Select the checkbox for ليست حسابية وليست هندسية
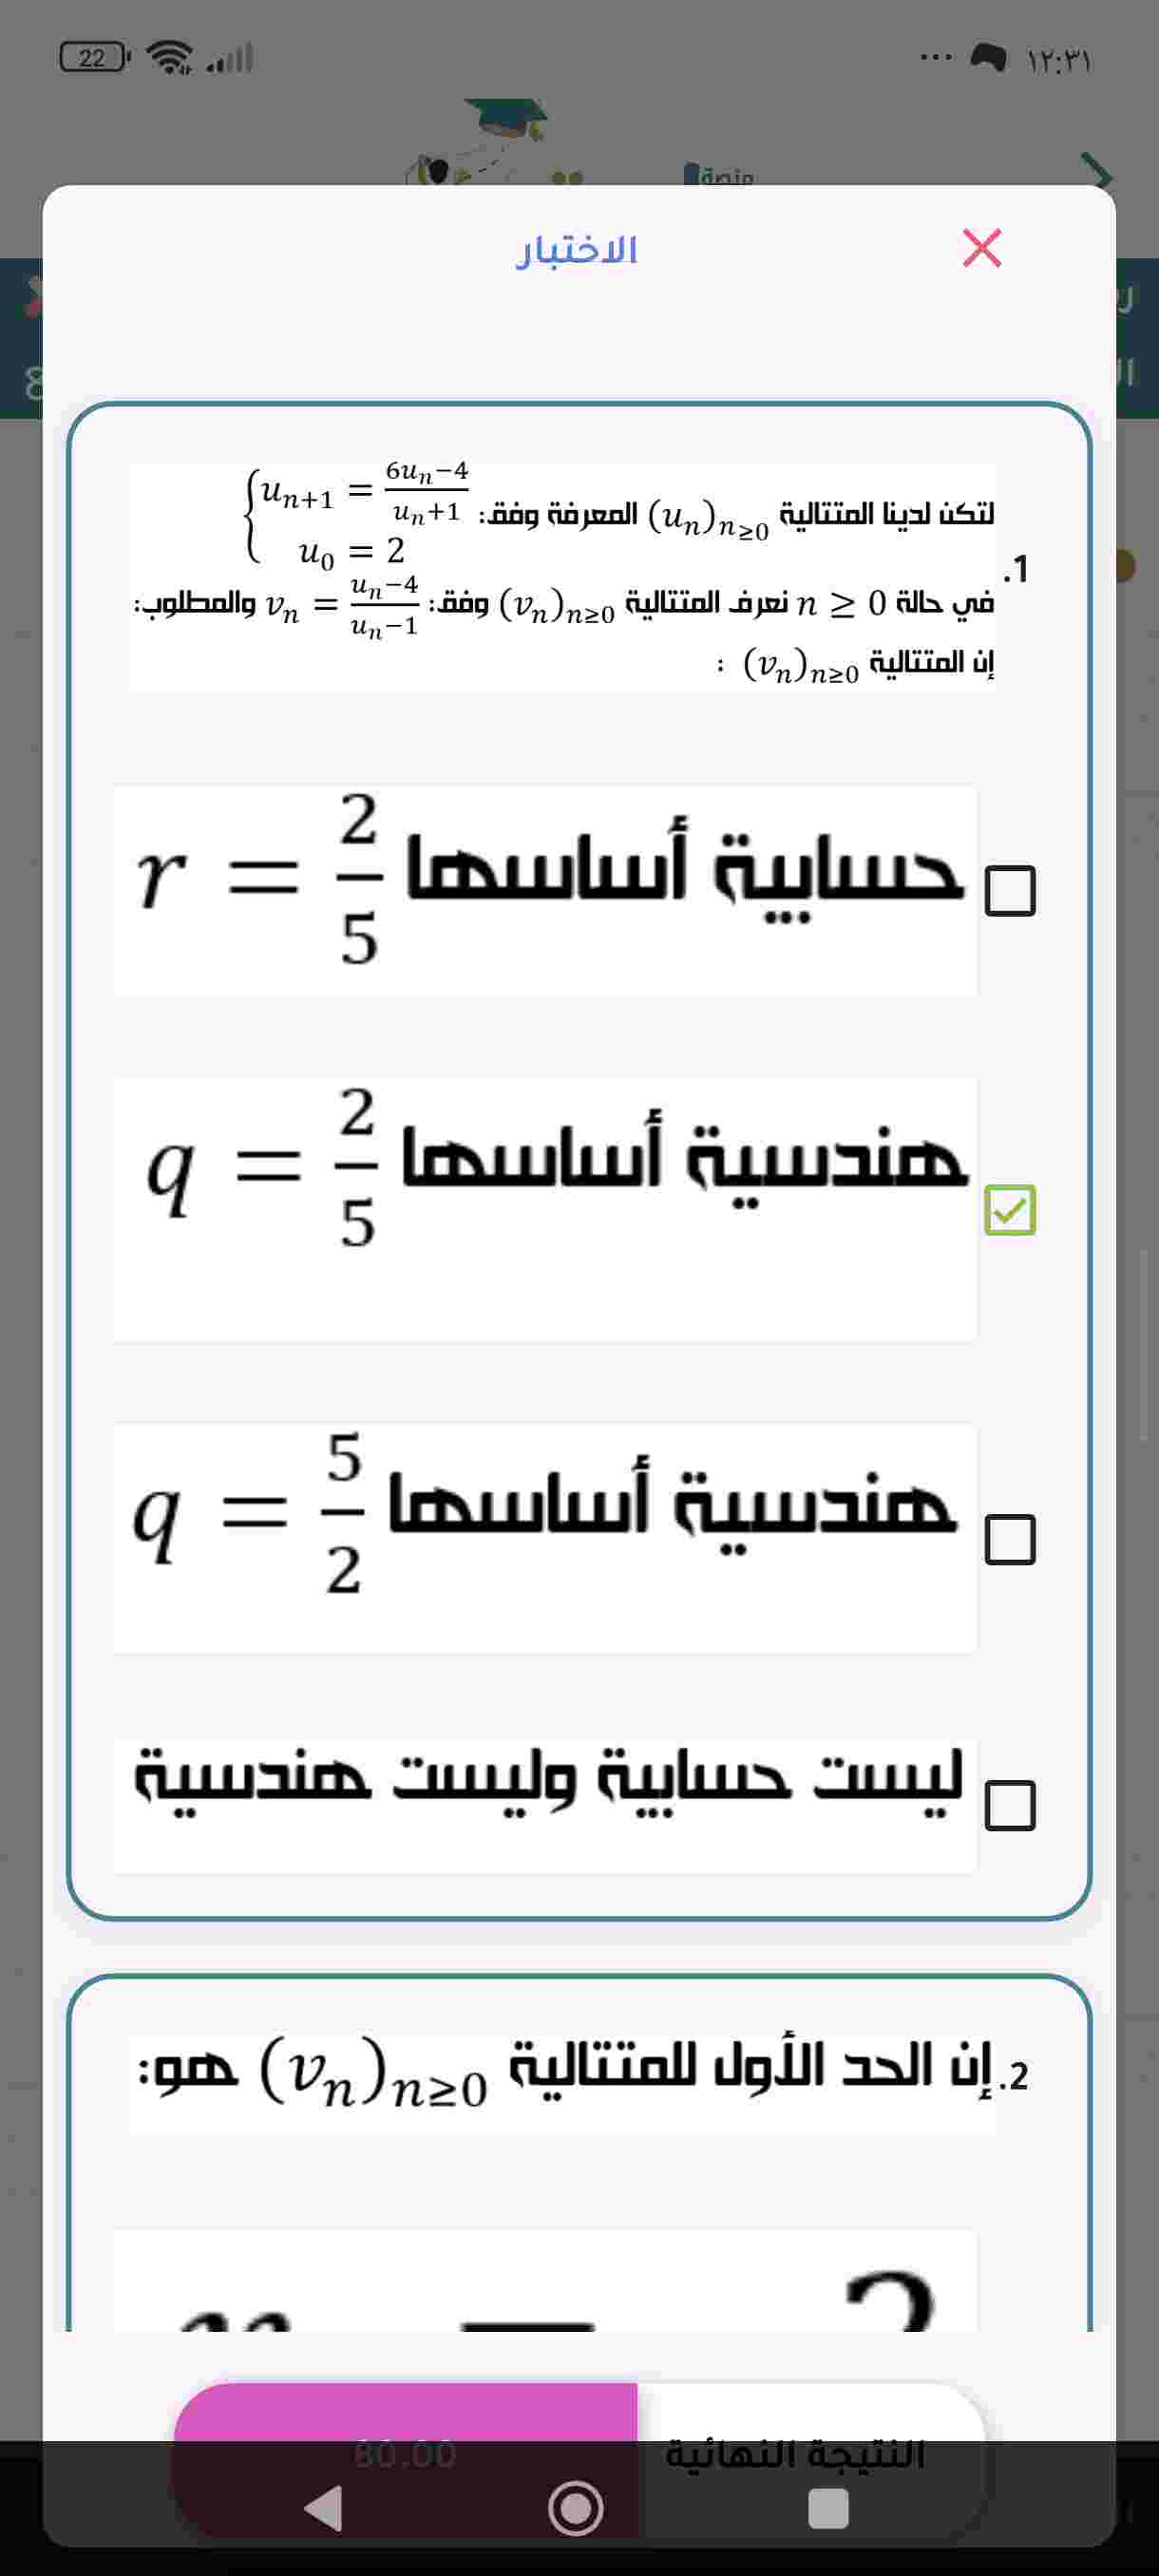This screenshot has height=2576, width=1159. click(x=1009, y=1805)
